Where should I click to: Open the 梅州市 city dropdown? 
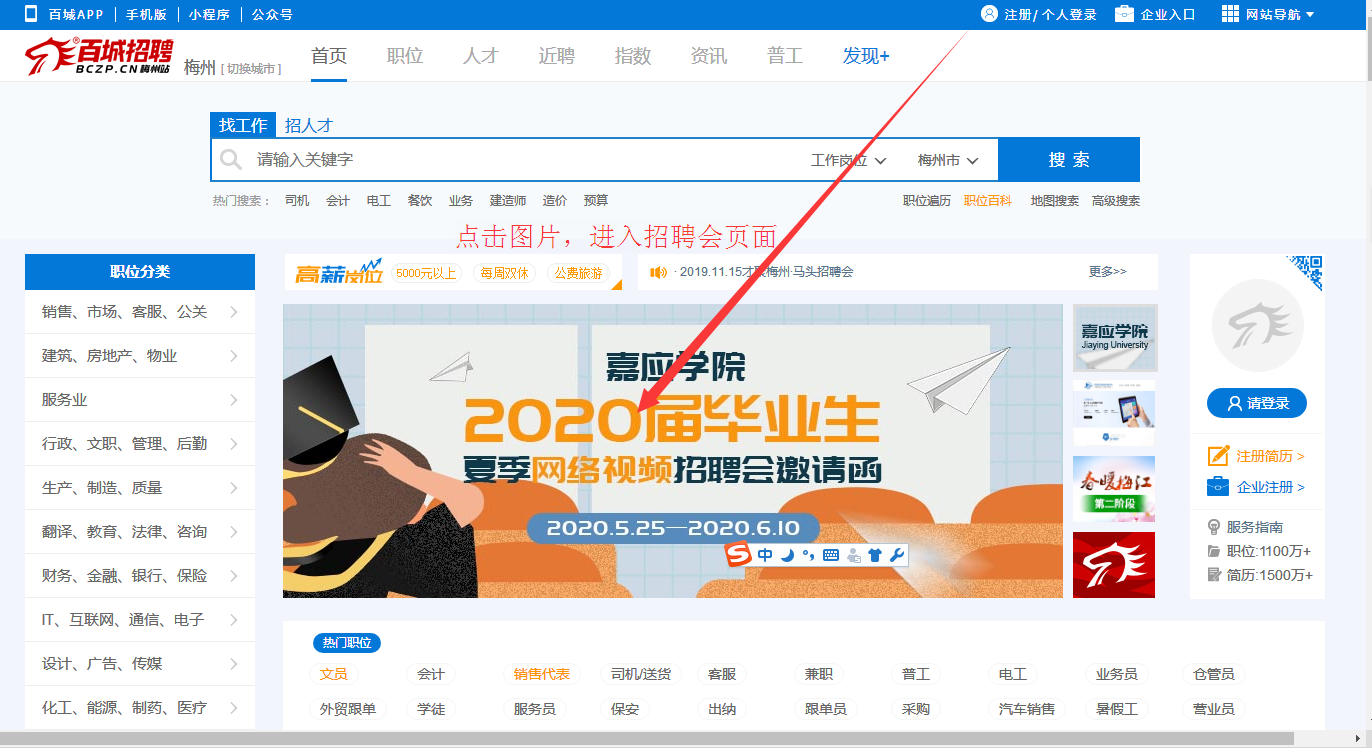tap(947, 160)
